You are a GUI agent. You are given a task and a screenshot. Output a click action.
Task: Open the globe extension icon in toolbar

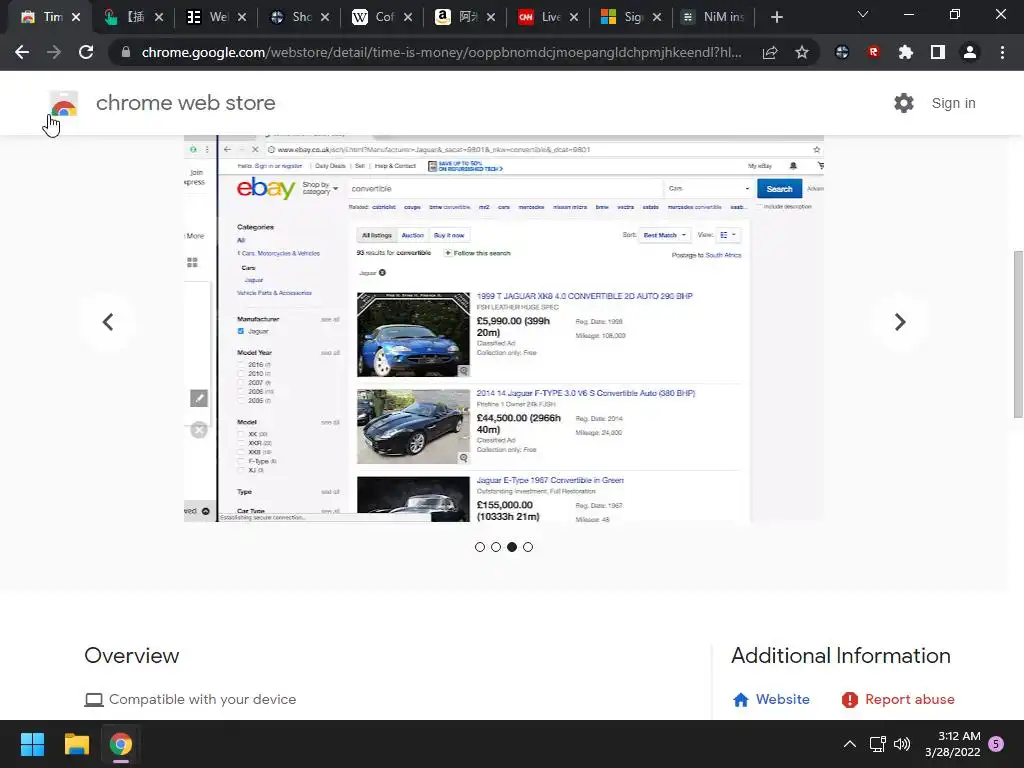coord(842,52)
